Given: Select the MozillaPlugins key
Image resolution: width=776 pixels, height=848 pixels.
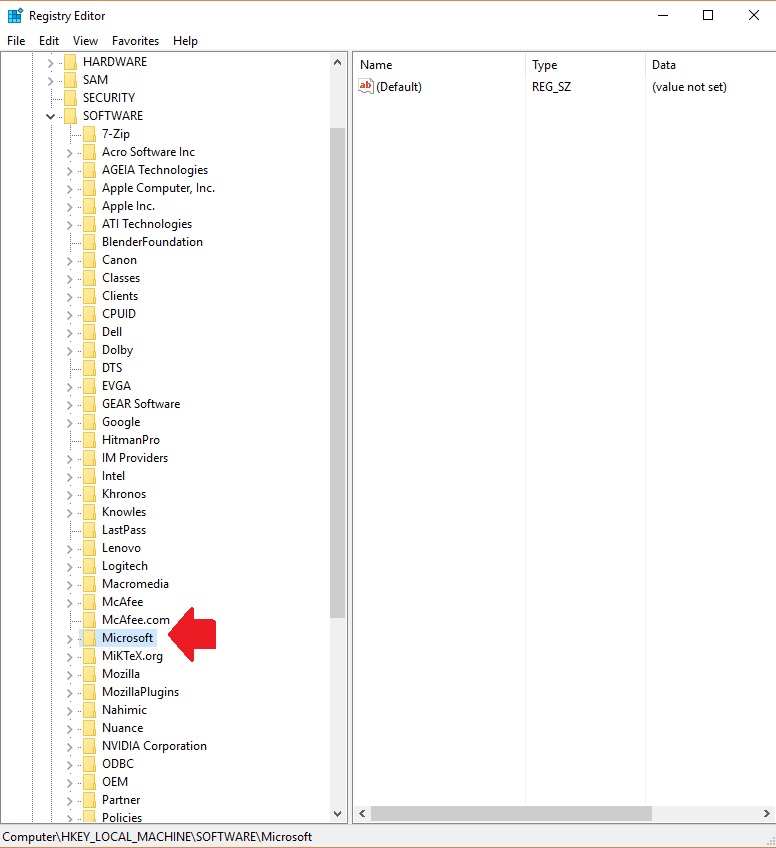Looking at the screenshot, I should (141, 692).
